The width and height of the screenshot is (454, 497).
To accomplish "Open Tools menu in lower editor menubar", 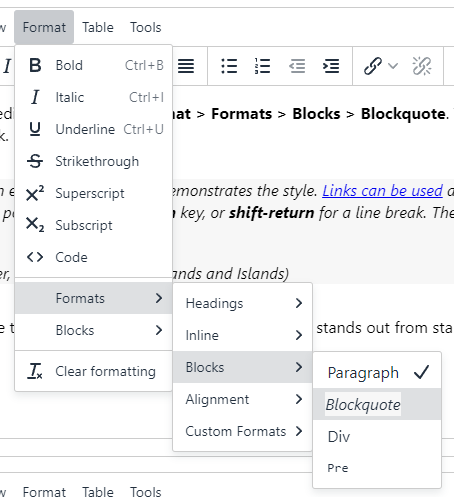I will (146, 491).
